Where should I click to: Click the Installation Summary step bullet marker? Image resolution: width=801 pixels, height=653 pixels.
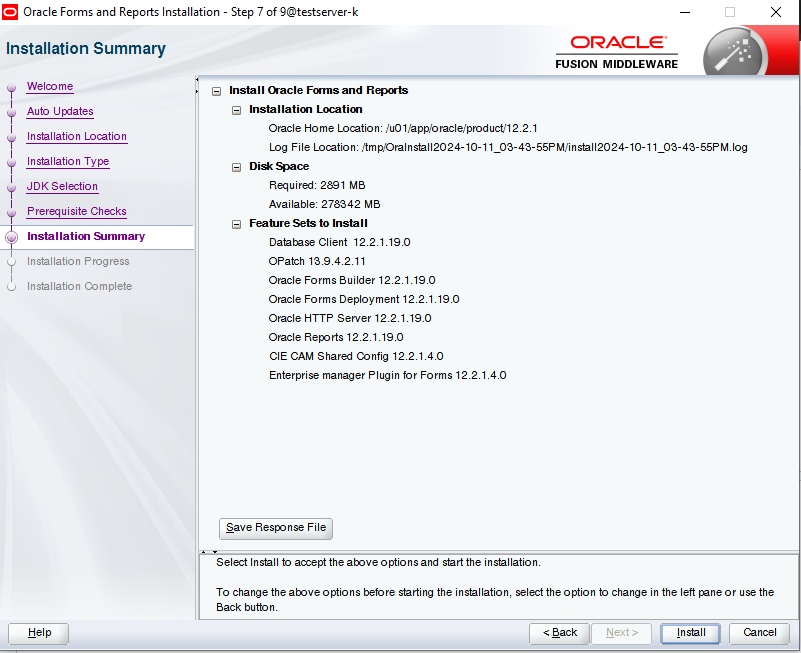pyautogui.click(x=11, y=237)
